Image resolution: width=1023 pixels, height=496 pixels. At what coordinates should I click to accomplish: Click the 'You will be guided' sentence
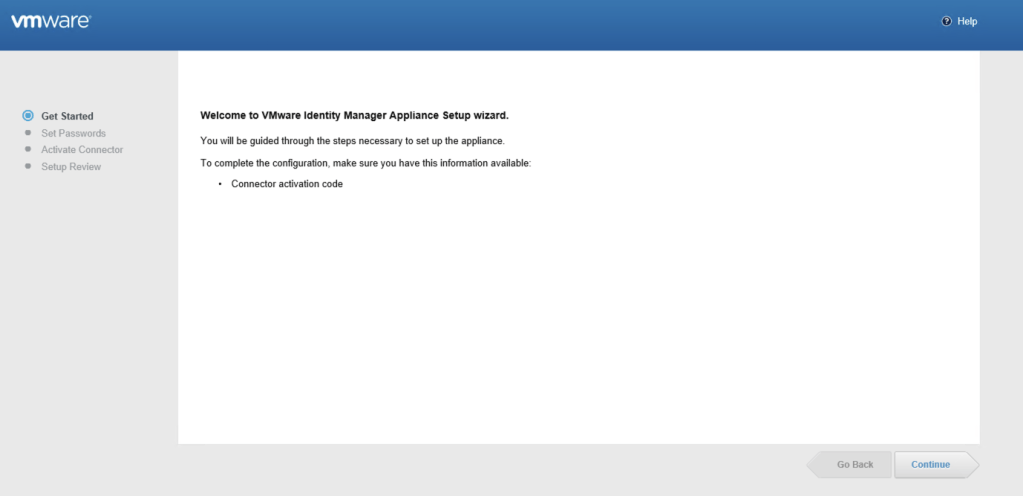point(352,140)
